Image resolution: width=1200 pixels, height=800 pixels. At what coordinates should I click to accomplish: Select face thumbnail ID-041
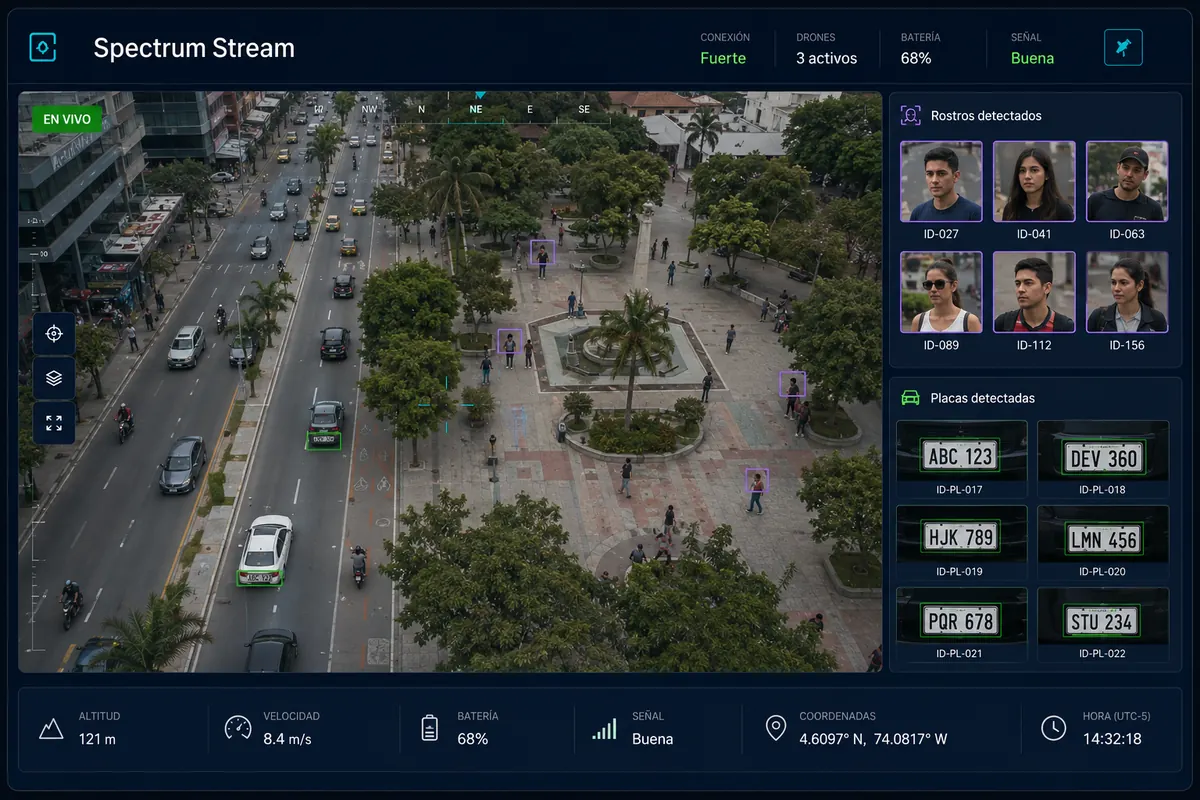[x=1034, y=181]
